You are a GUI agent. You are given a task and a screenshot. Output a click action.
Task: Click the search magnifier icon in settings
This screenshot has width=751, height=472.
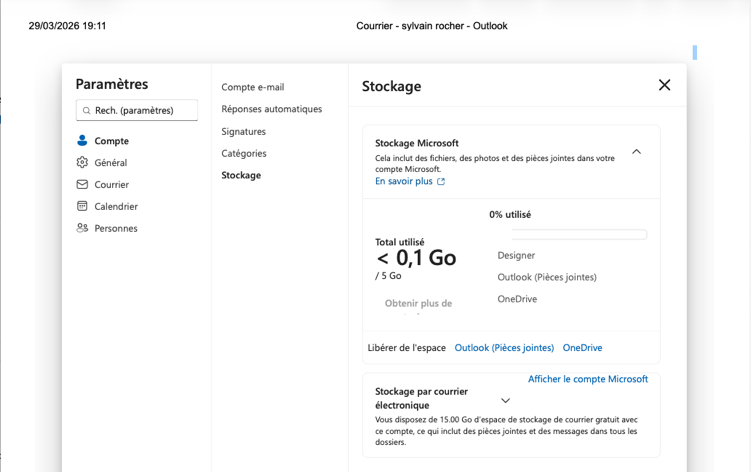[x=87, y=111]
